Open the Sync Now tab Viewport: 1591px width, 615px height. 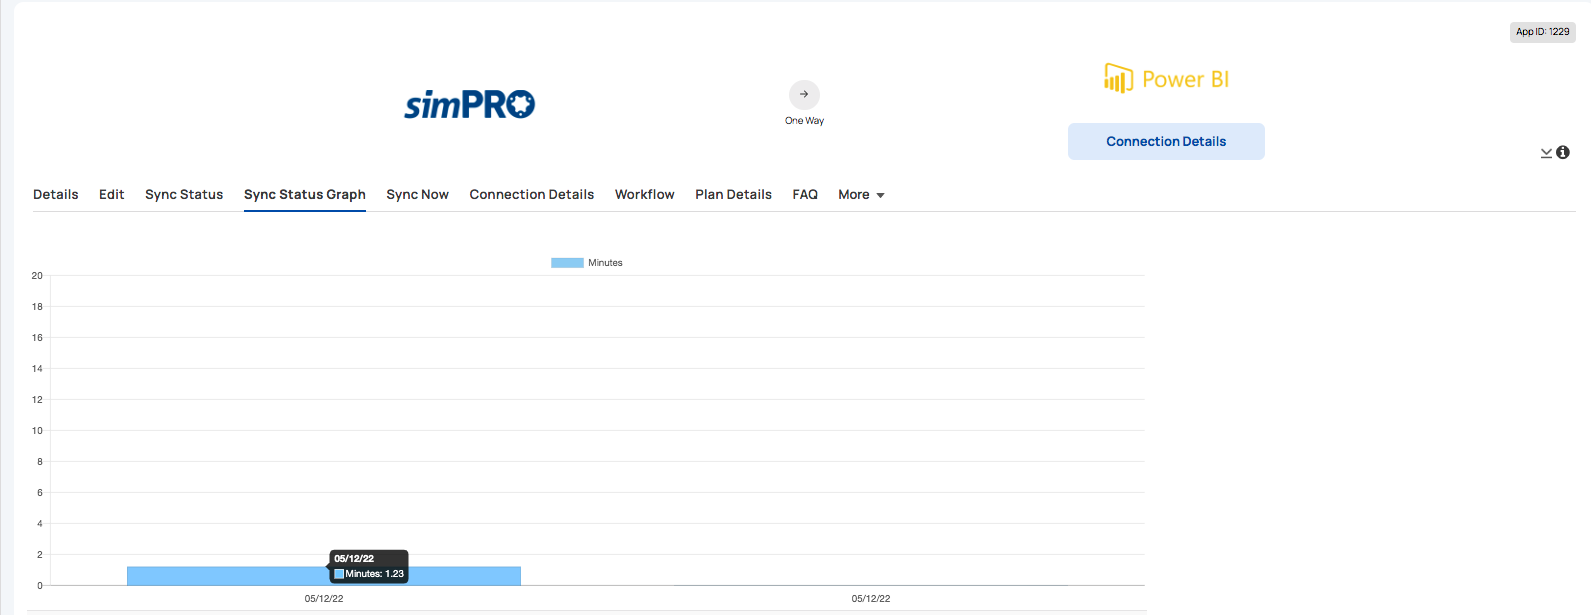(418, 194)
